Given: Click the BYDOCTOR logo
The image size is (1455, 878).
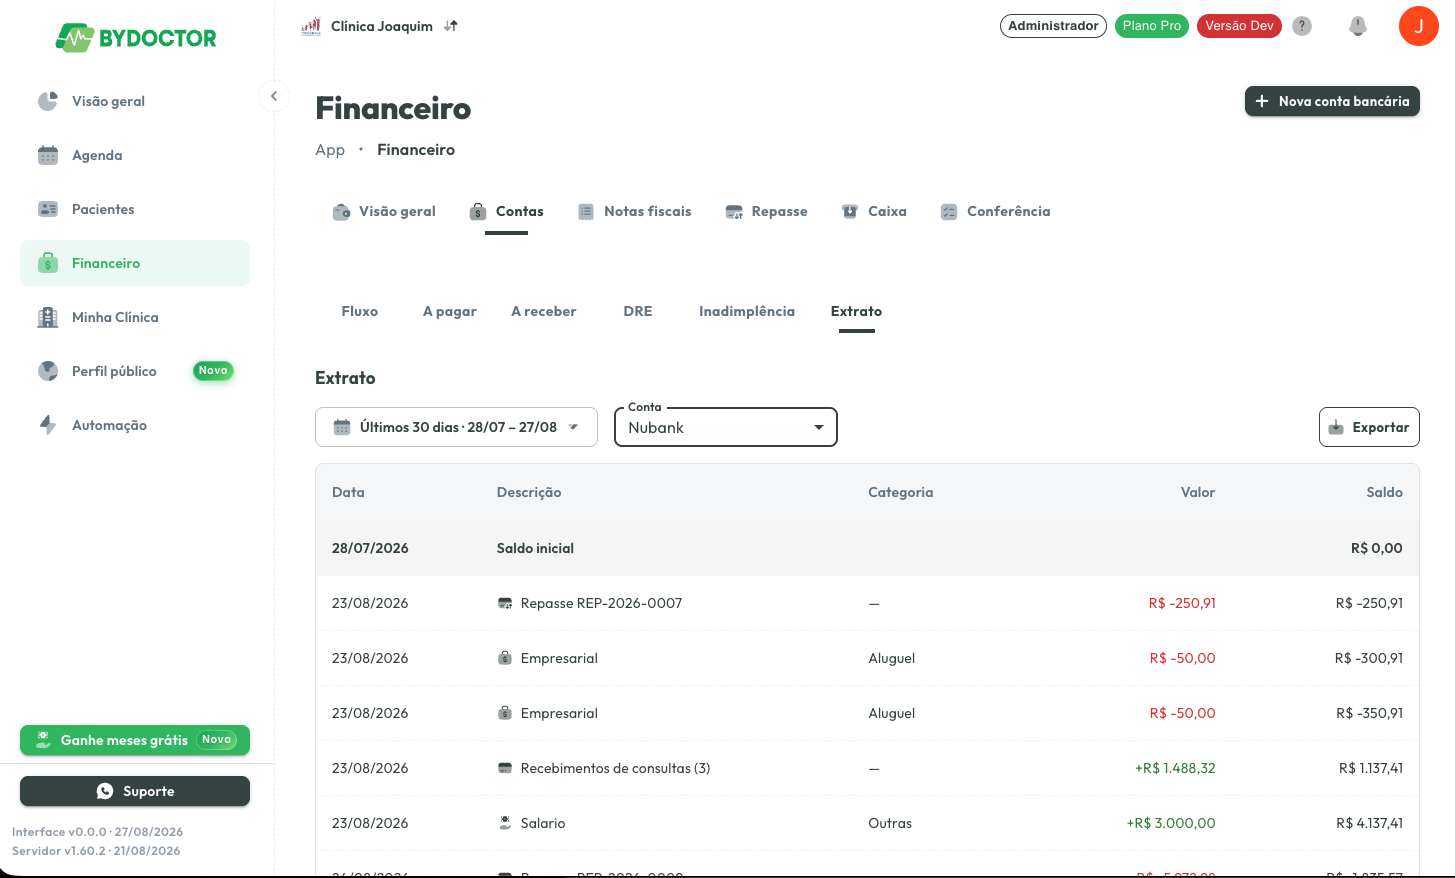Looking at the screenshot, I should (136, 38).
